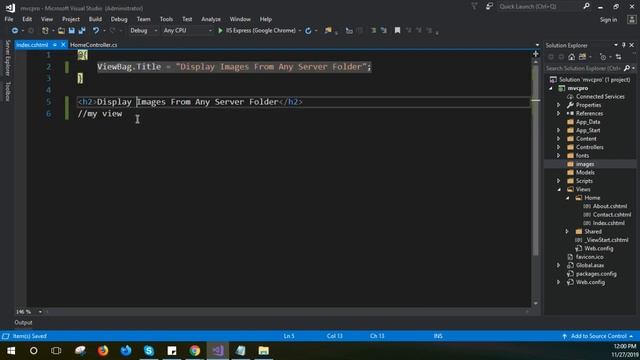Click the Home icon in Solution Explorer
This screenshot has height=360, width=640.
pos(571,57)
